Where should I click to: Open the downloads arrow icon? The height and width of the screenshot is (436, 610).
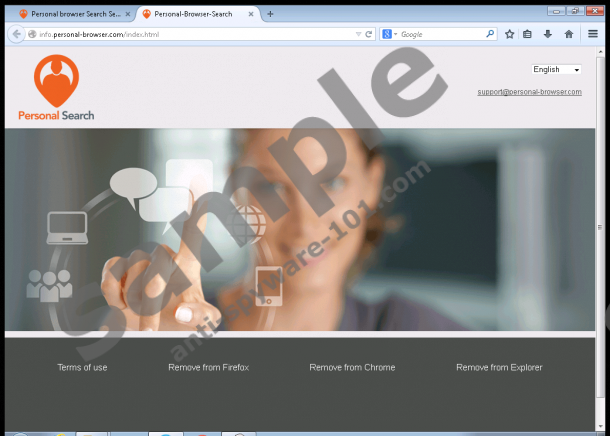[x=548, y=34]
